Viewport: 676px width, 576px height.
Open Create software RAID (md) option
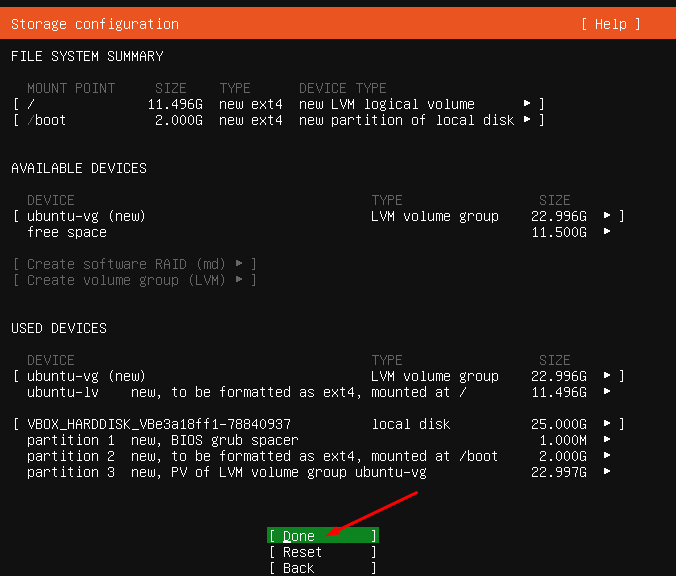pyautogui.click(x=135, y=263)
